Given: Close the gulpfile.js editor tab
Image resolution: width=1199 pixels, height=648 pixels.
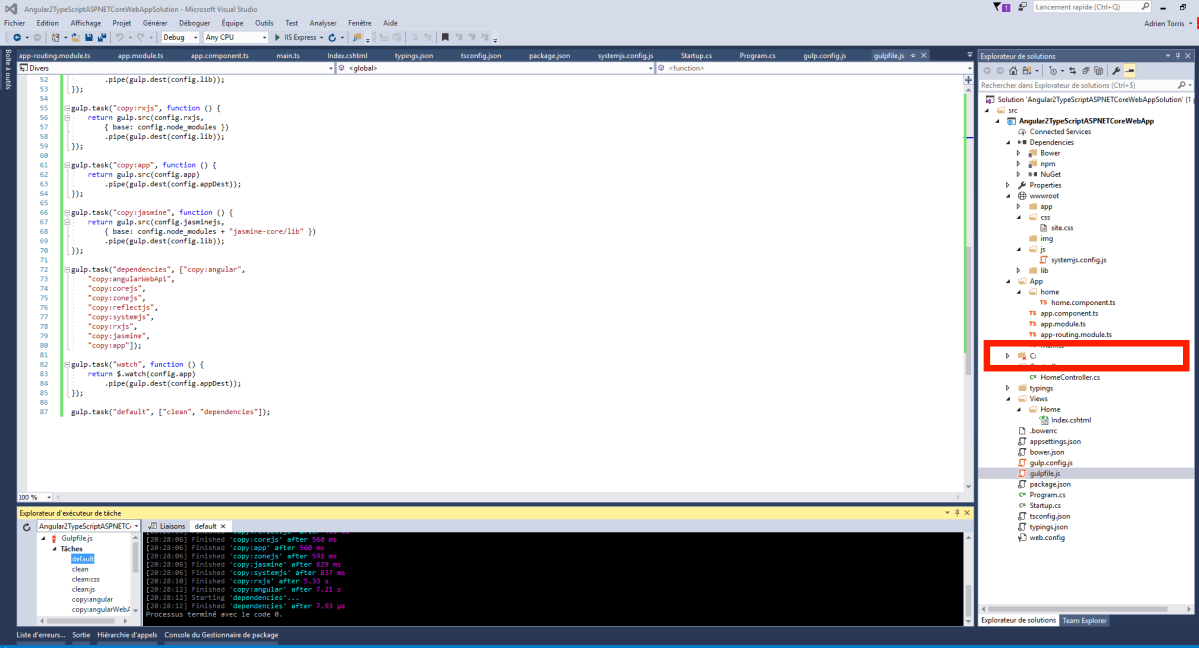Looking at the screenshot, I should tap(924, 55).
